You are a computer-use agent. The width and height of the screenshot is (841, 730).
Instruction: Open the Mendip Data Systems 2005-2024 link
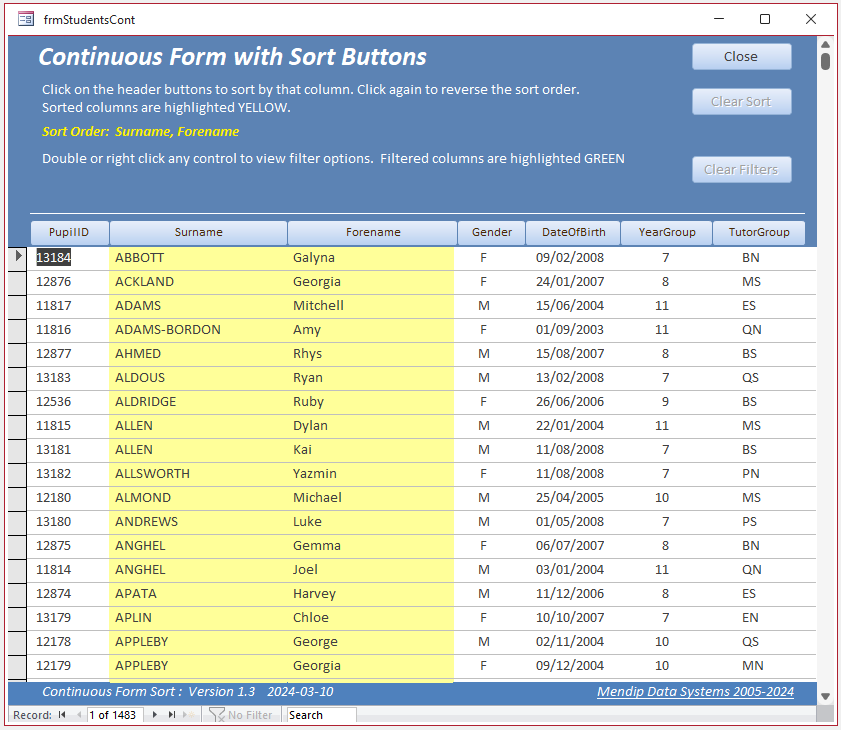pos(696,691)
